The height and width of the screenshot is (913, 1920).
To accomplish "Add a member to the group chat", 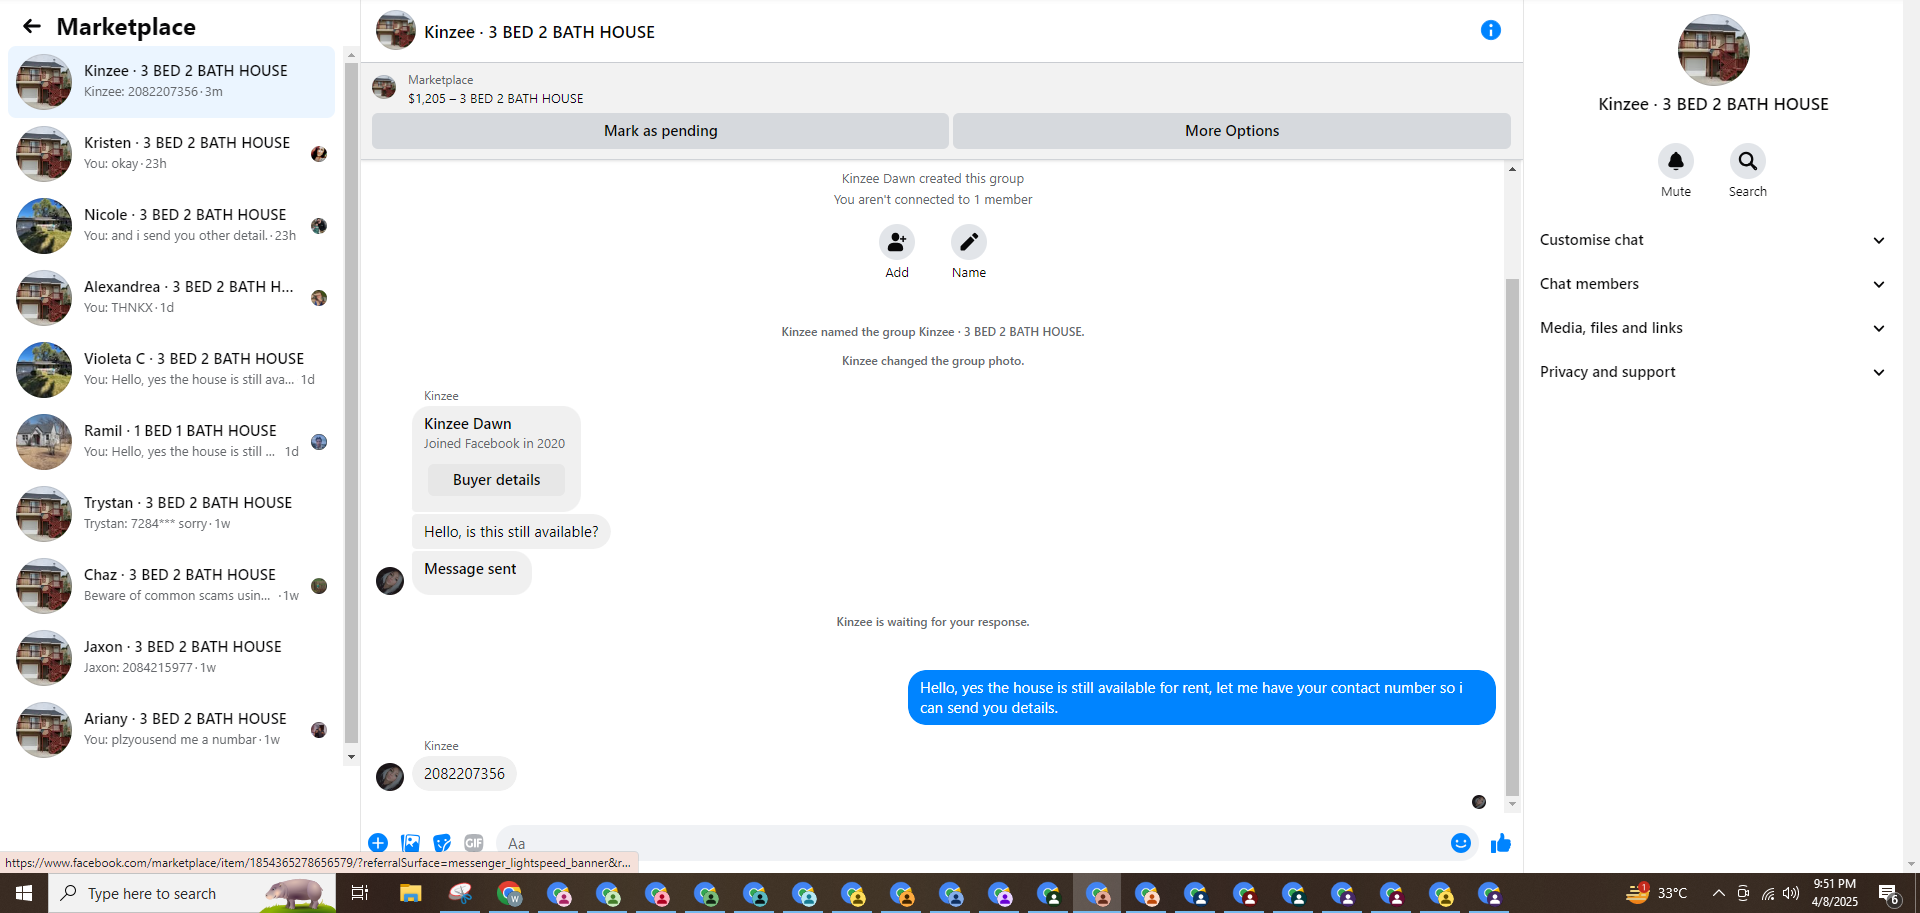I will [897, 242].
